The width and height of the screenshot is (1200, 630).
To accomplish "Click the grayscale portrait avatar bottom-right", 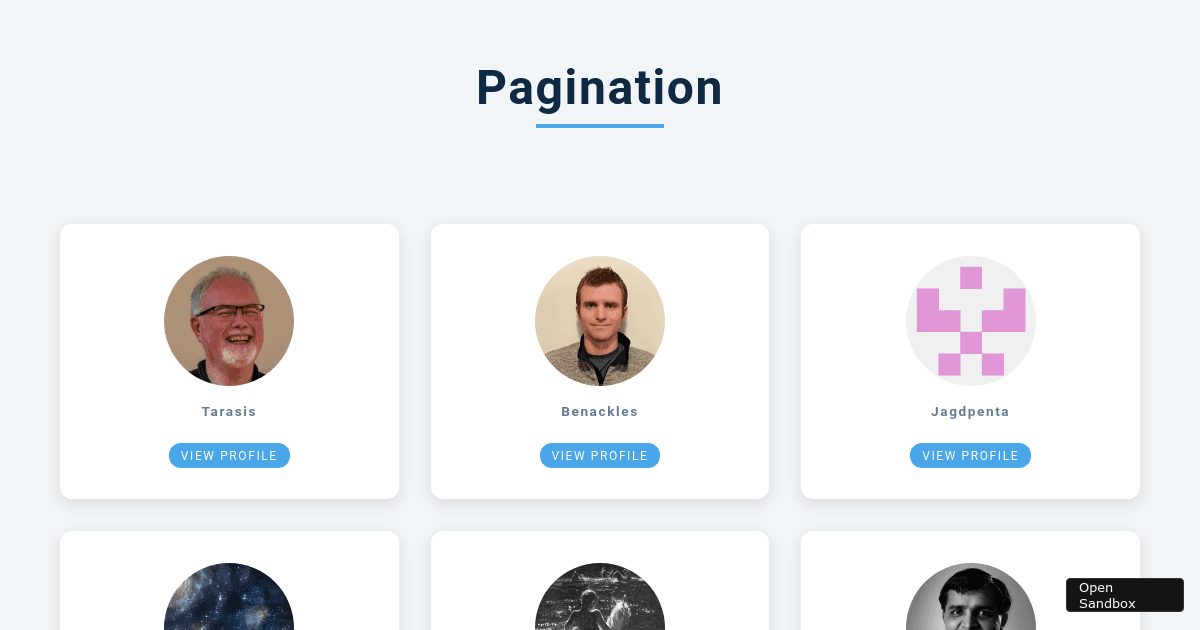I will pyautogui.click(x=970, y=598).
